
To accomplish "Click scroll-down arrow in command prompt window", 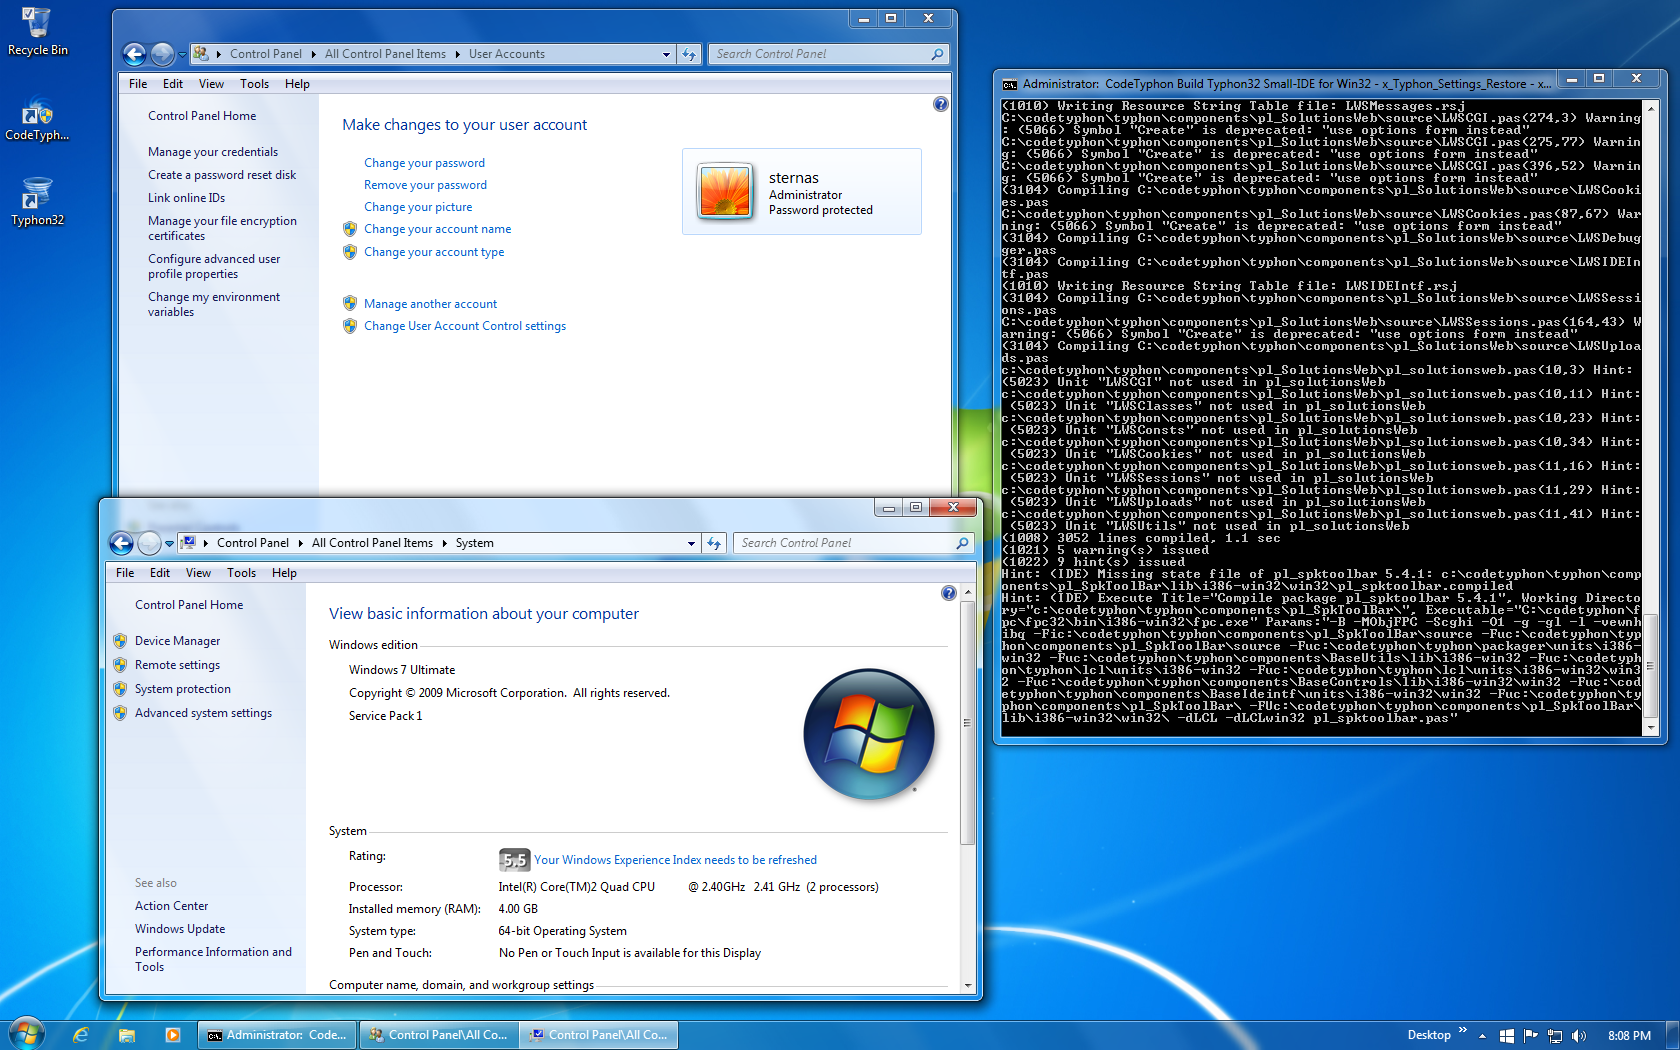I will (x=1651, y=727).
